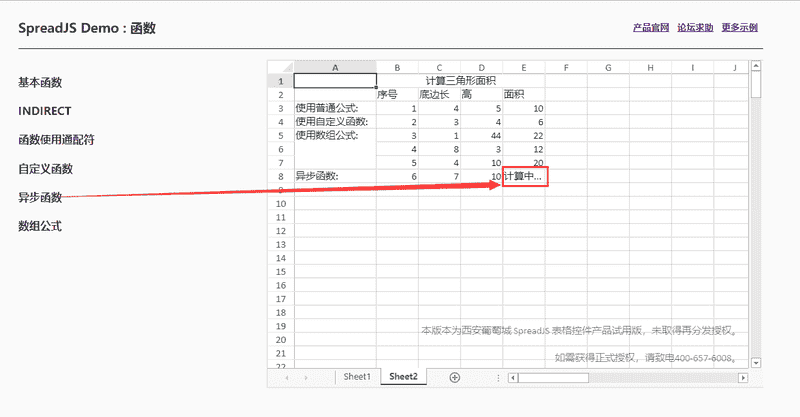
Task: Click the cell with value 22
Action: [x=524, y=135]
